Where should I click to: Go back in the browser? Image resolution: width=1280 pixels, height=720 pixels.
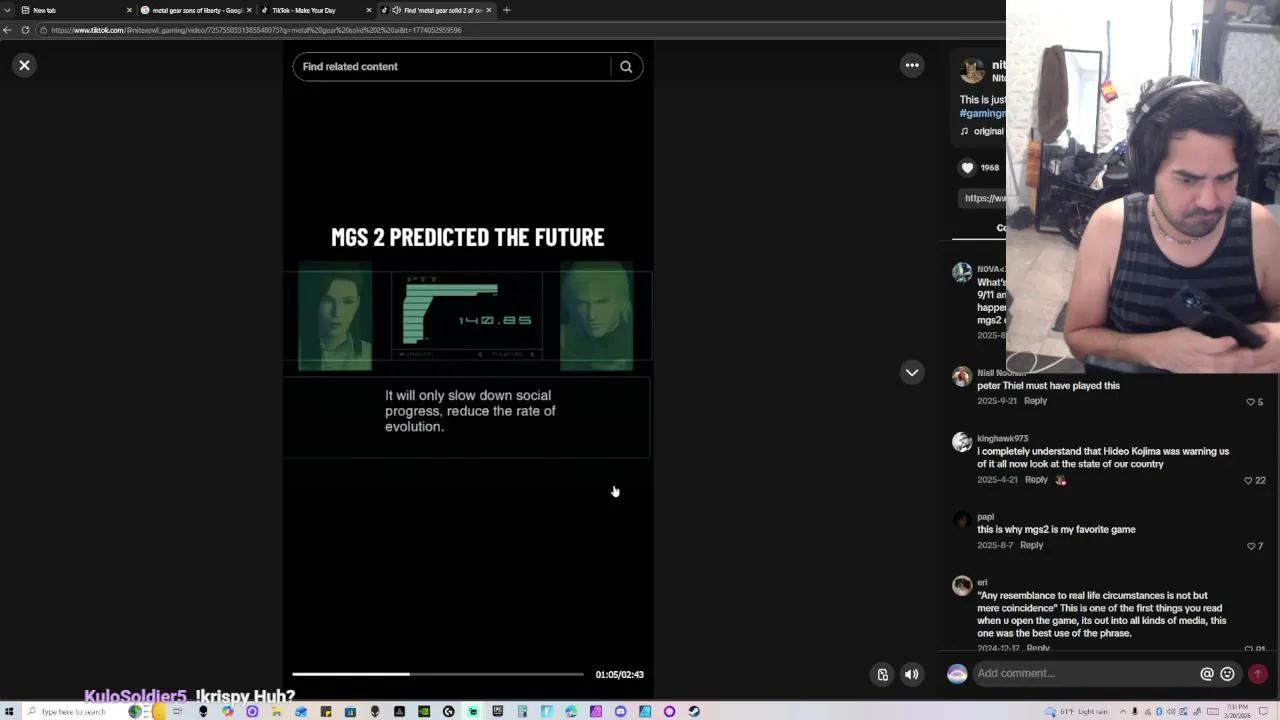point(7,30)
